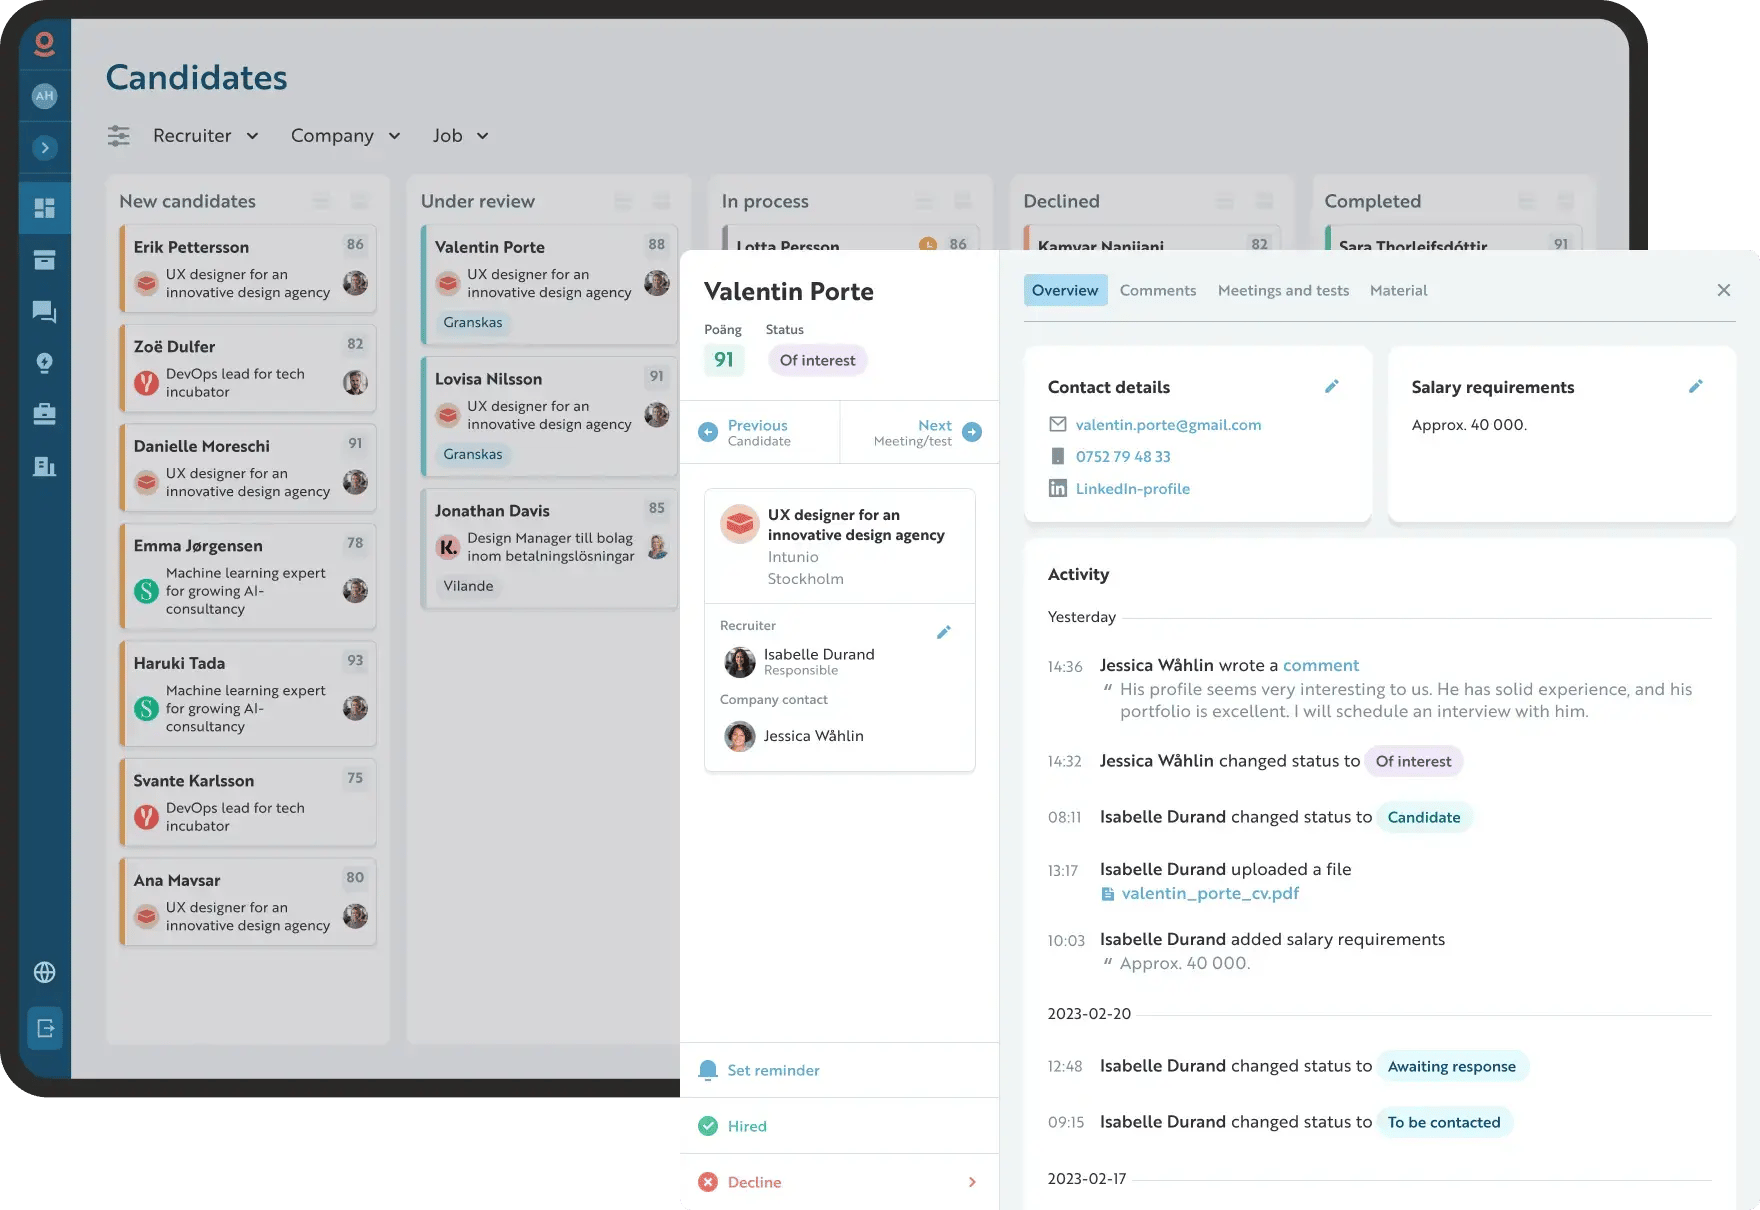Open the companies building icon in sidebar
The image size is (1760, 1210).
(44, 466)
